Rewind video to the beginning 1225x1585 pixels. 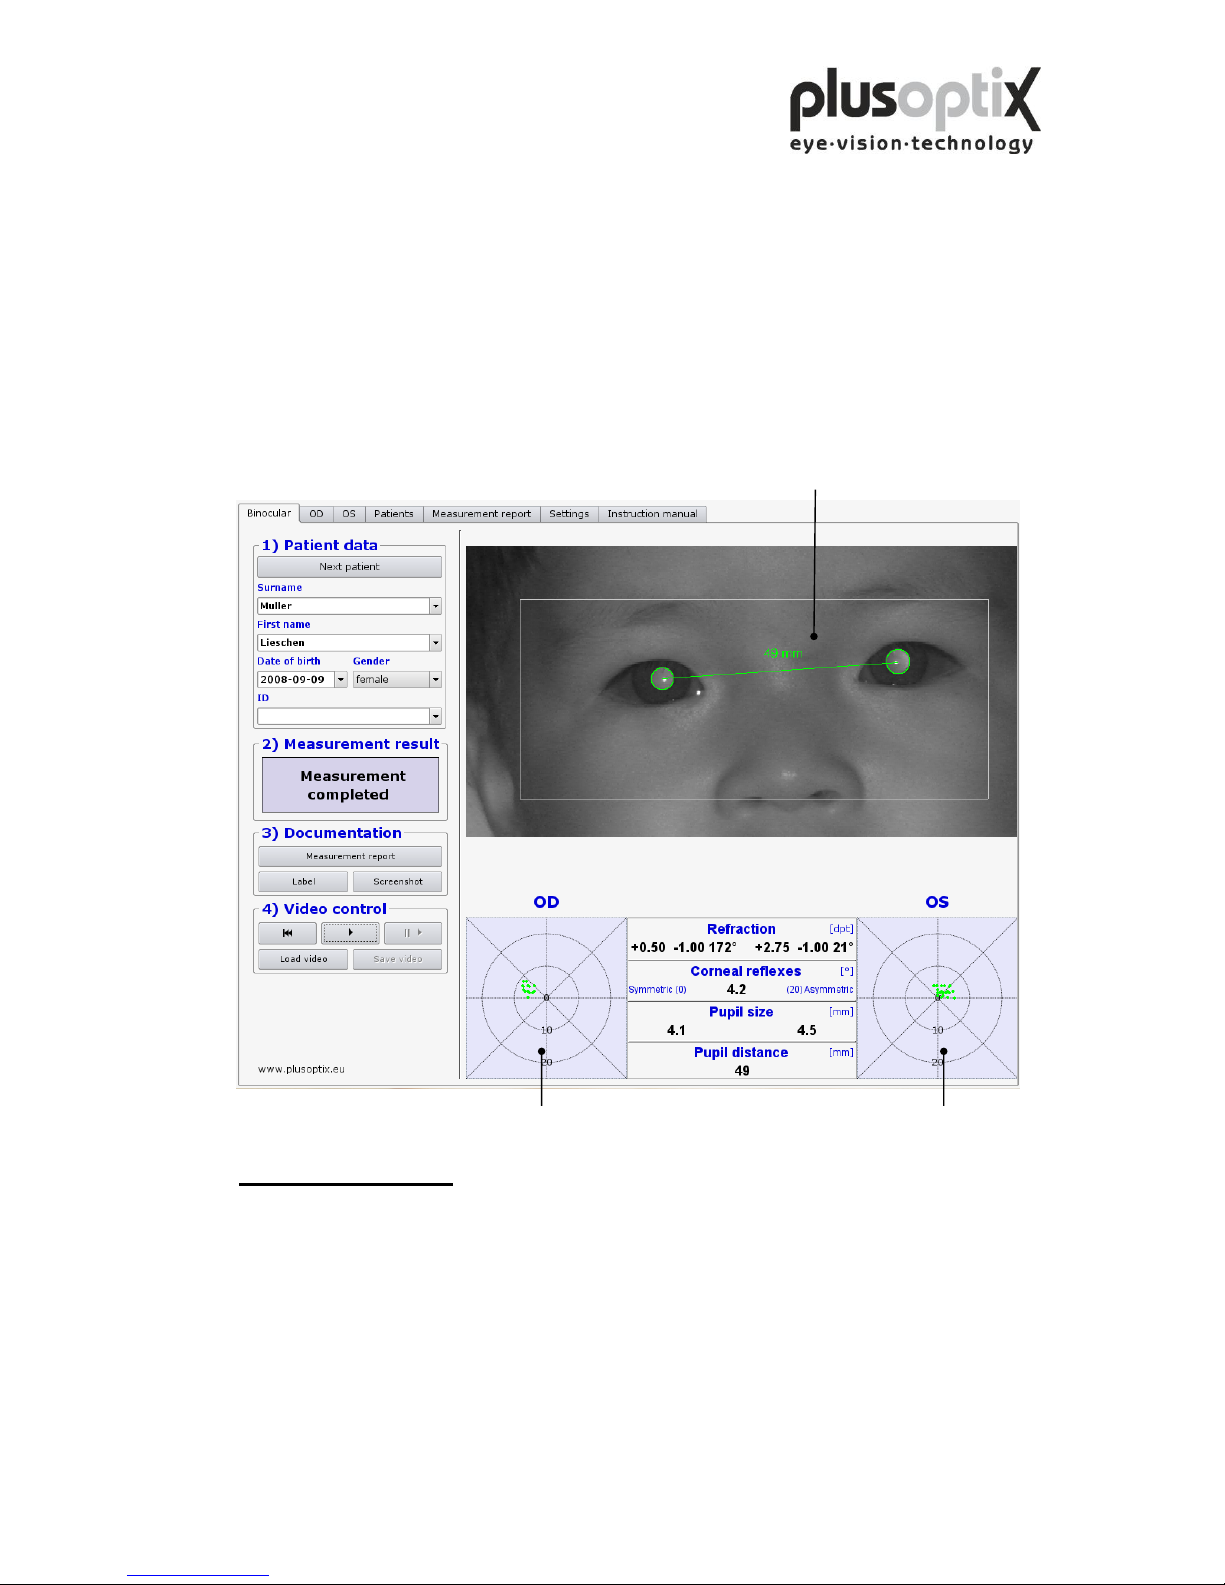[287, 933]
